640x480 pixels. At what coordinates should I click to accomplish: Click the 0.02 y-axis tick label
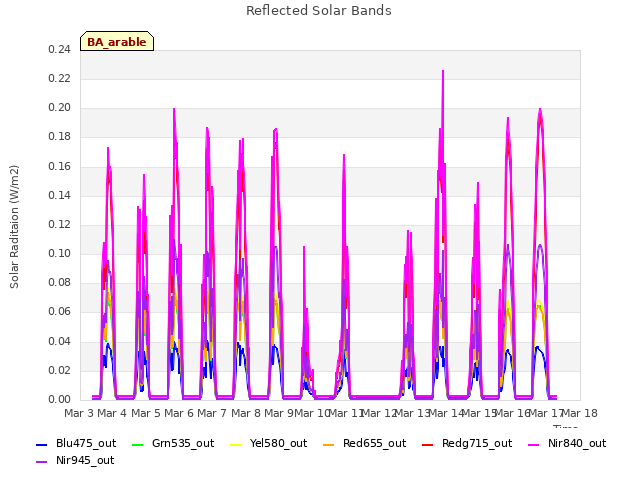59,371
